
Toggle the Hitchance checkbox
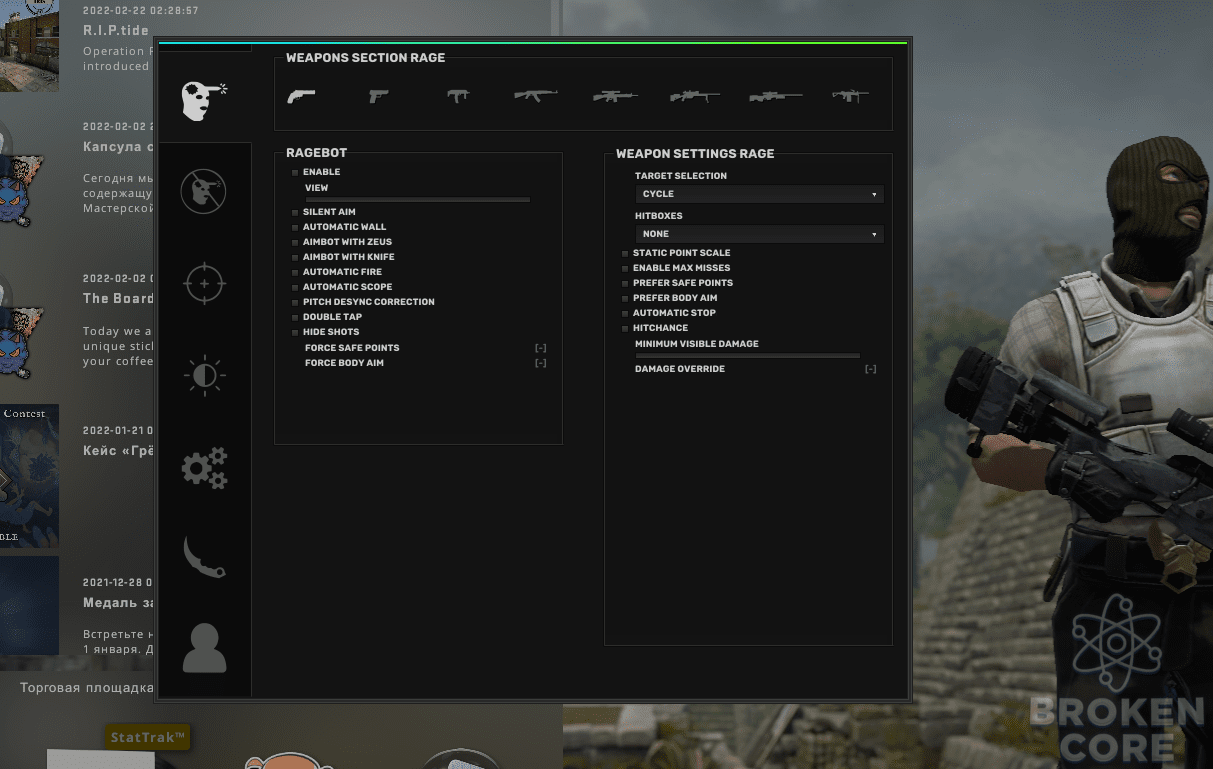(625, 329)
